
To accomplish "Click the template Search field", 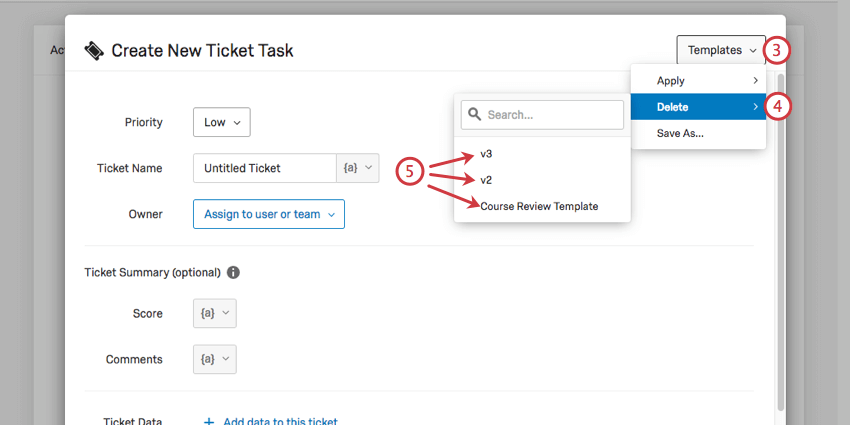I will pos(552,115).
